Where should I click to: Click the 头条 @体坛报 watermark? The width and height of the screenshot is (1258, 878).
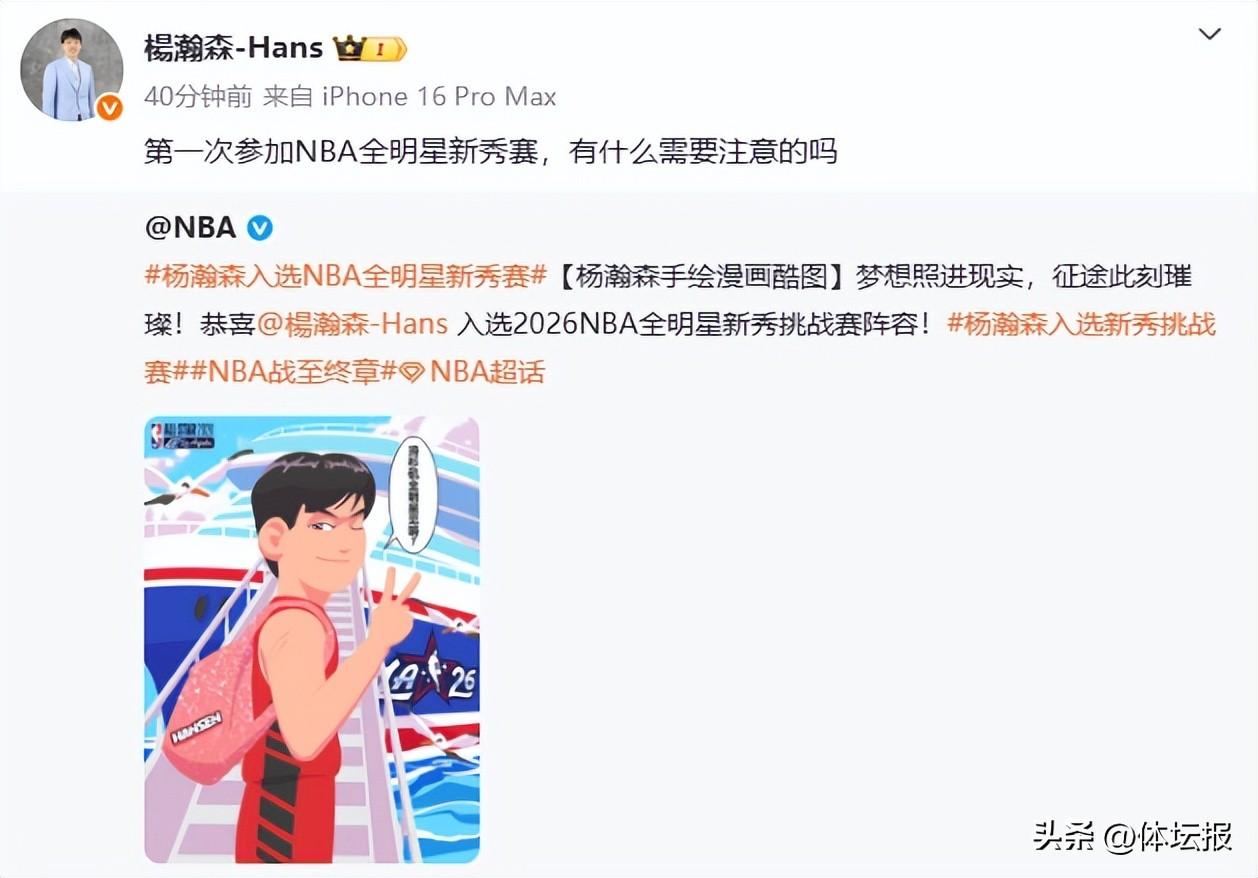click(x=1132, y=836)
